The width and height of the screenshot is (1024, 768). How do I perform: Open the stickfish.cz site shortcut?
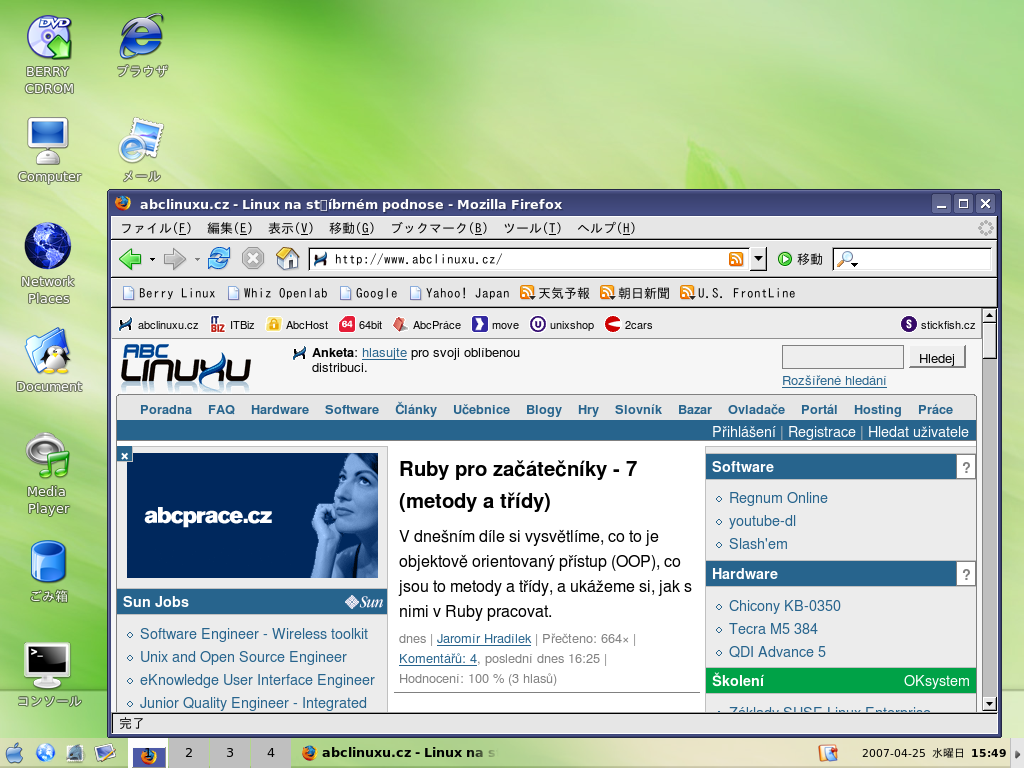point(938,325)
